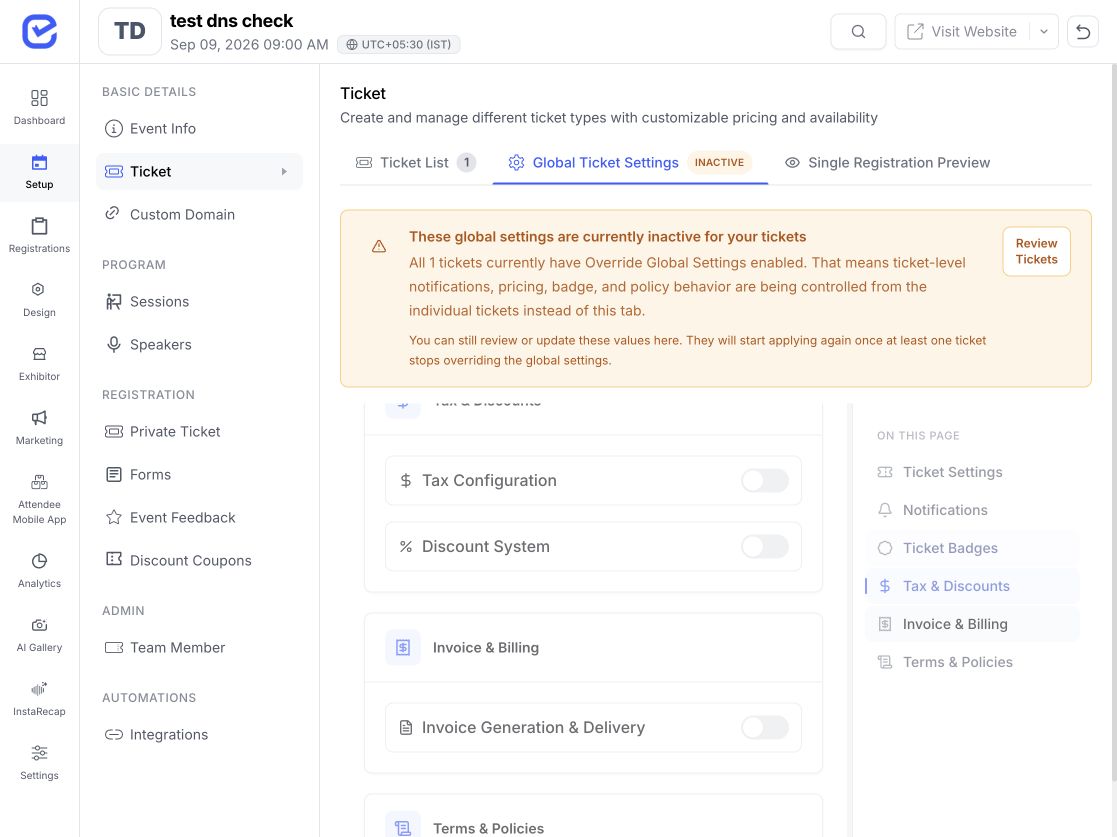
Task: Click the ticket count badge '1'
Action: [467, 162]
